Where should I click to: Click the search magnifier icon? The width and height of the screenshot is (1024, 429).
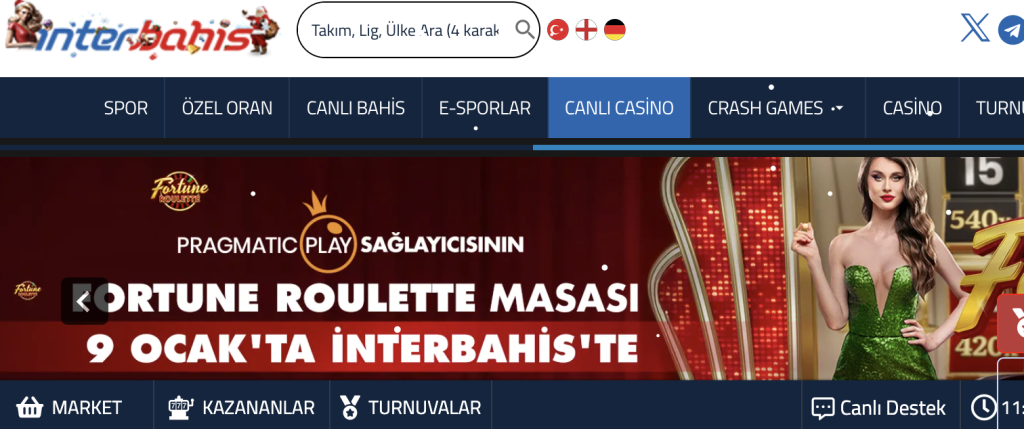(x=525, y=30)
